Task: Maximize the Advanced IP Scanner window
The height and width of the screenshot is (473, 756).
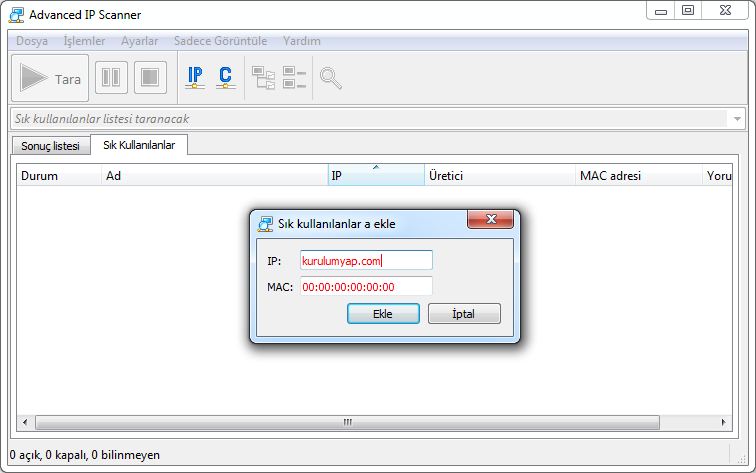Action: 688,11
